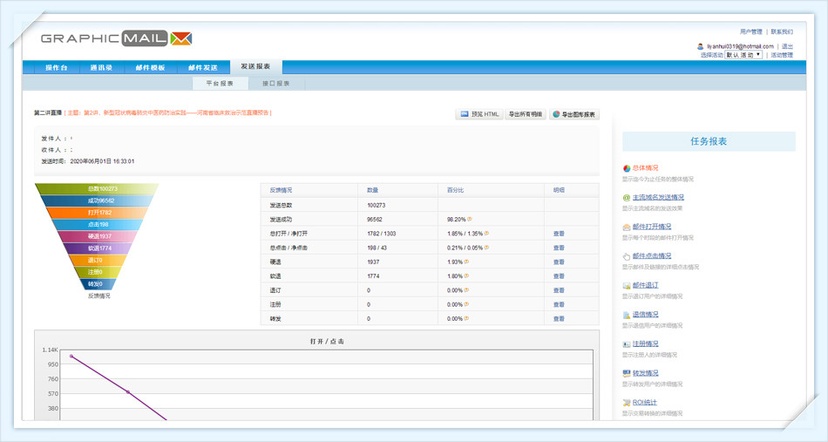The height and width of the screenshot is (442, 828).
Task: Click the orange 打开1782 funnel segment
Action: tap(98, 212)
